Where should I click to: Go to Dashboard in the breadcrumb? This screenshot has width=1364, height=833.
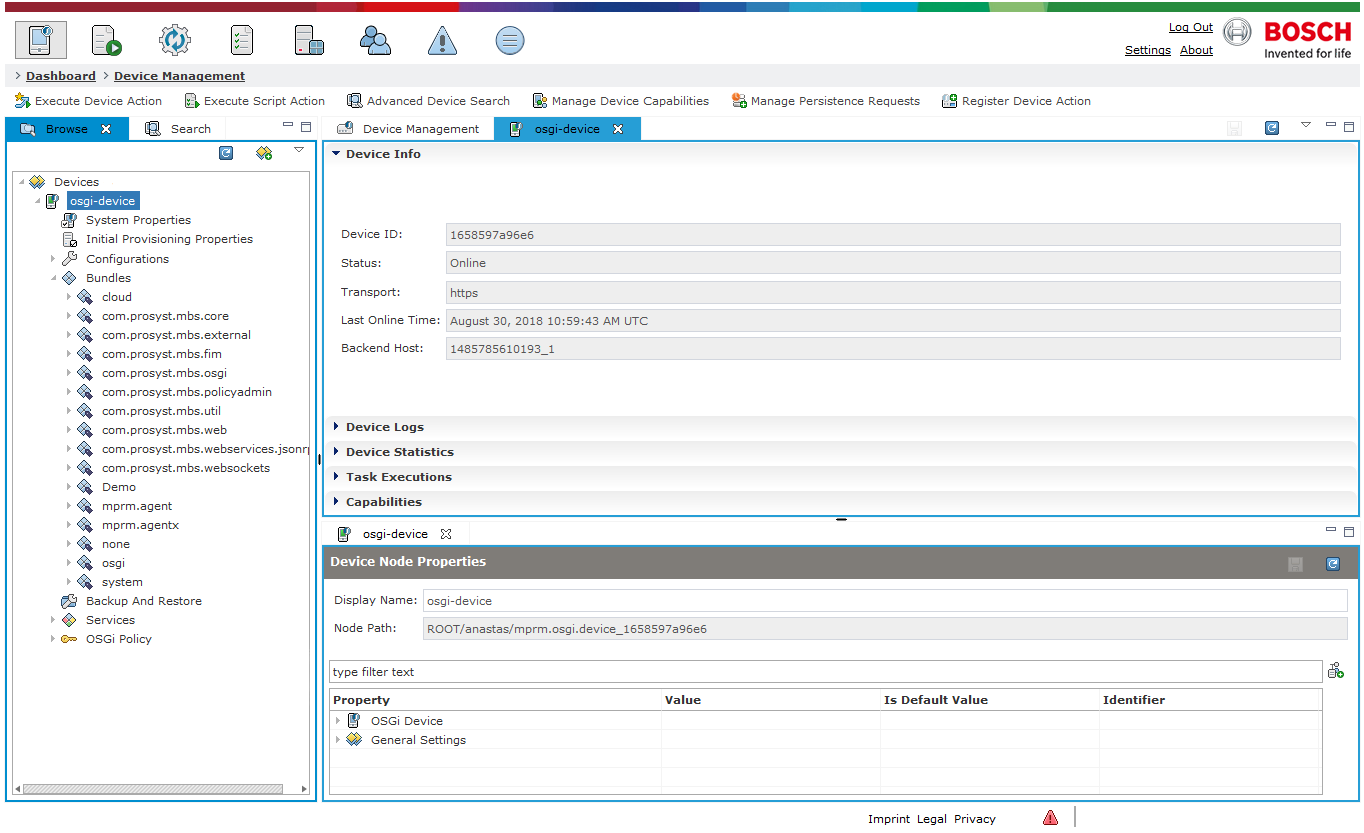61,76
